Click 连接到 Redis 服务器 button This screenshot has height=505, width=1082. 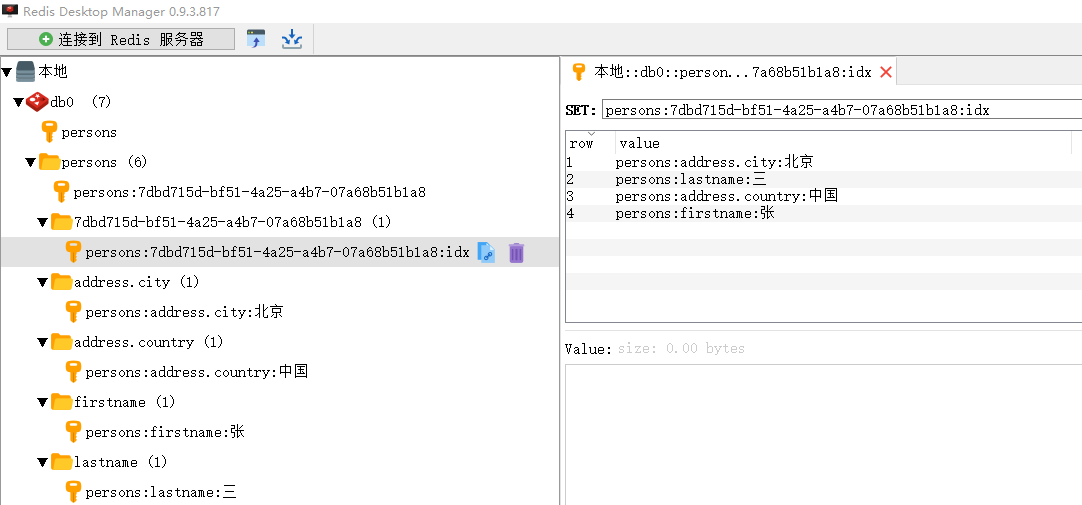click(121, 39)
